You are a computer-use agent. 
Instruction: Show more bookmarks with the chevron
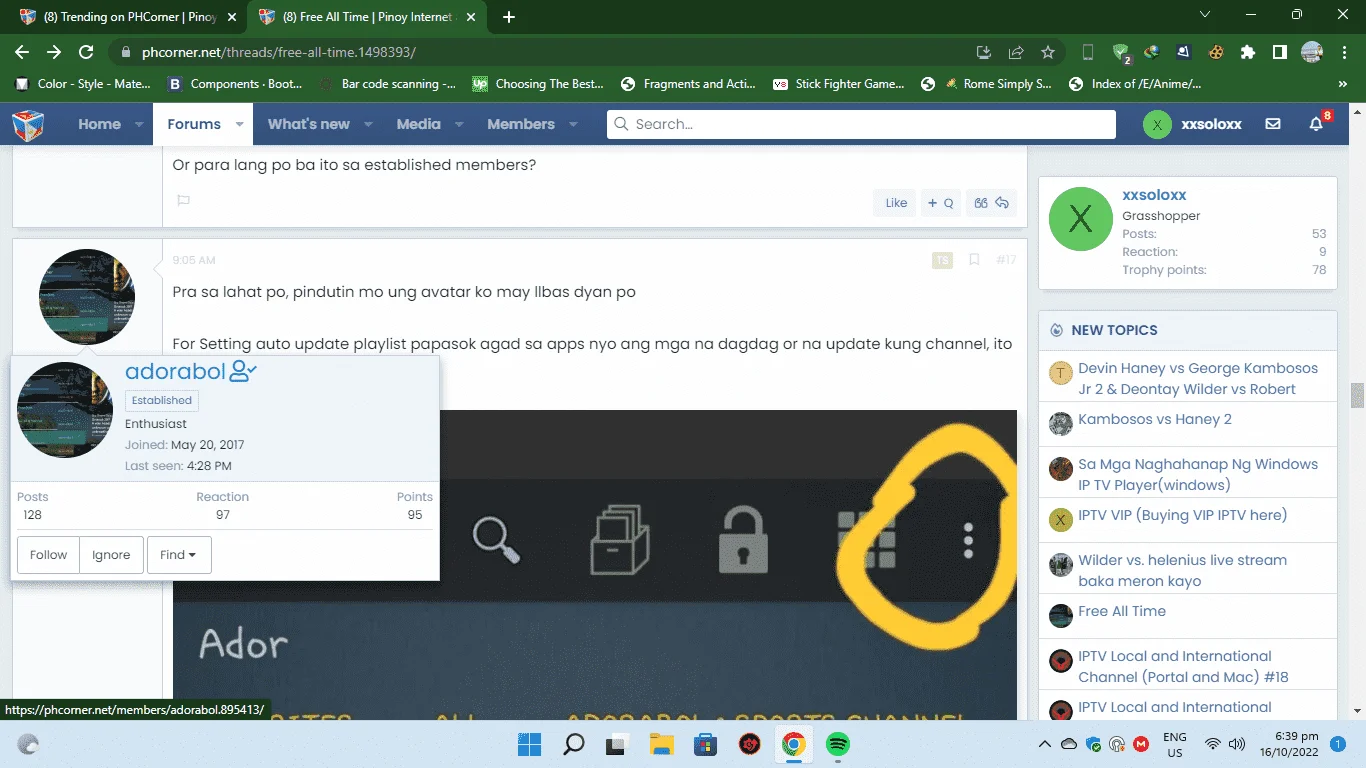(1343, 84)
